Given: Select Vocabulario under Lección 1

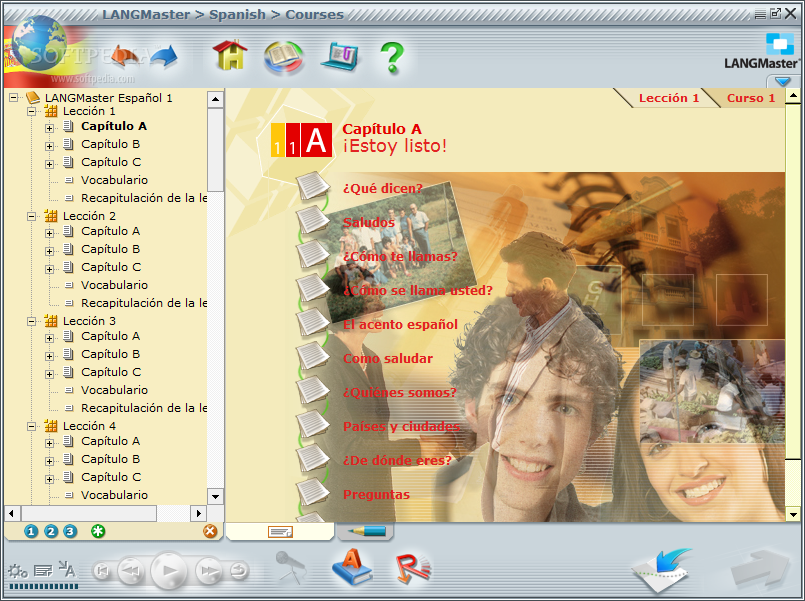Looking at the screenshot, I should pyautogui.click(x=114, y=180).
